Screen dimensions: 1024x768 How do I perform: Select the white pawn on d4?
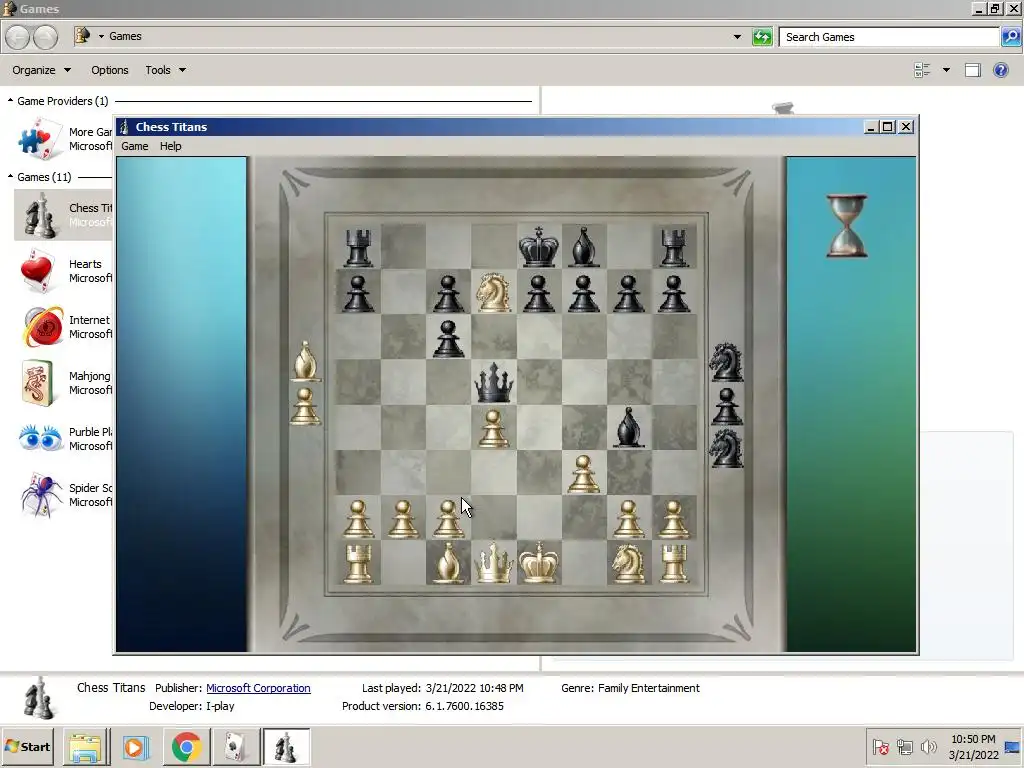click(x=493, y=428)
